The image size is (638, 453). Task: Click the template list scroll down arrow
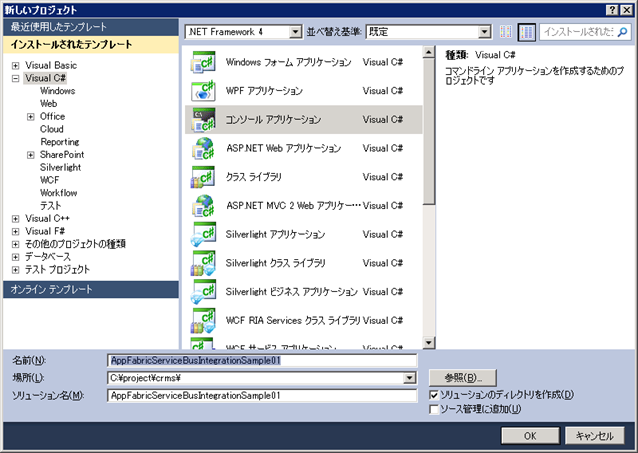pyautogui.click(x=428, y=343)
